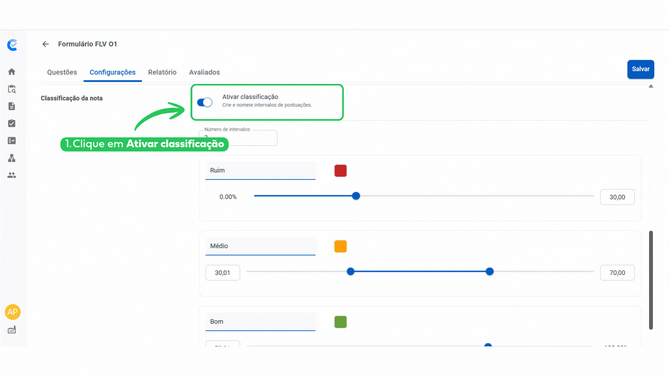
Task: Open the document sidebar icon
Action: (x=12, y=106)
